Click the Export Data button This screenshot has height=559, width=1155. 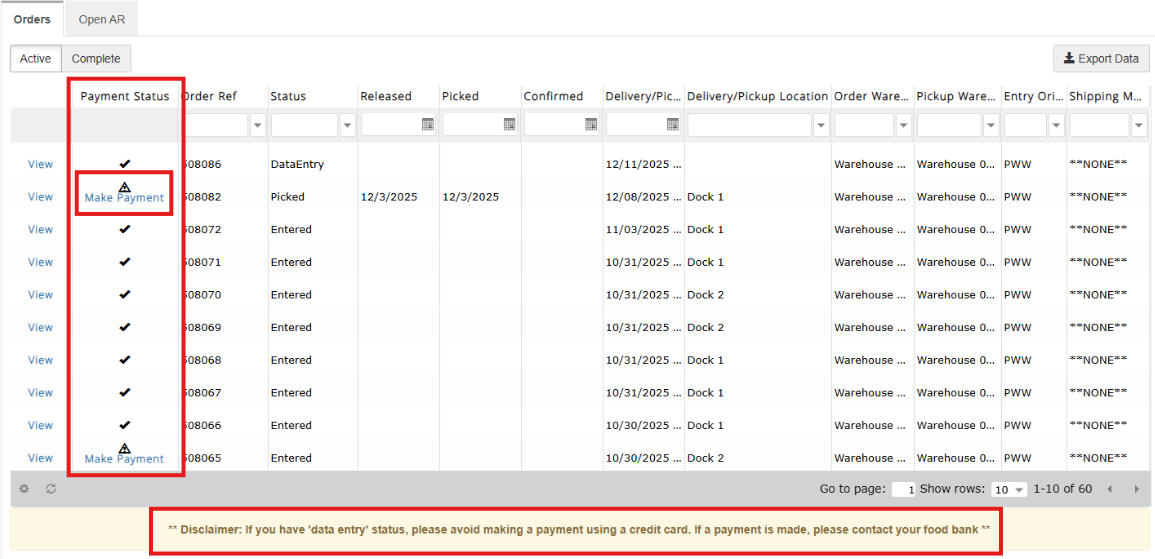pyautogui.click(x=1101, y=59)
